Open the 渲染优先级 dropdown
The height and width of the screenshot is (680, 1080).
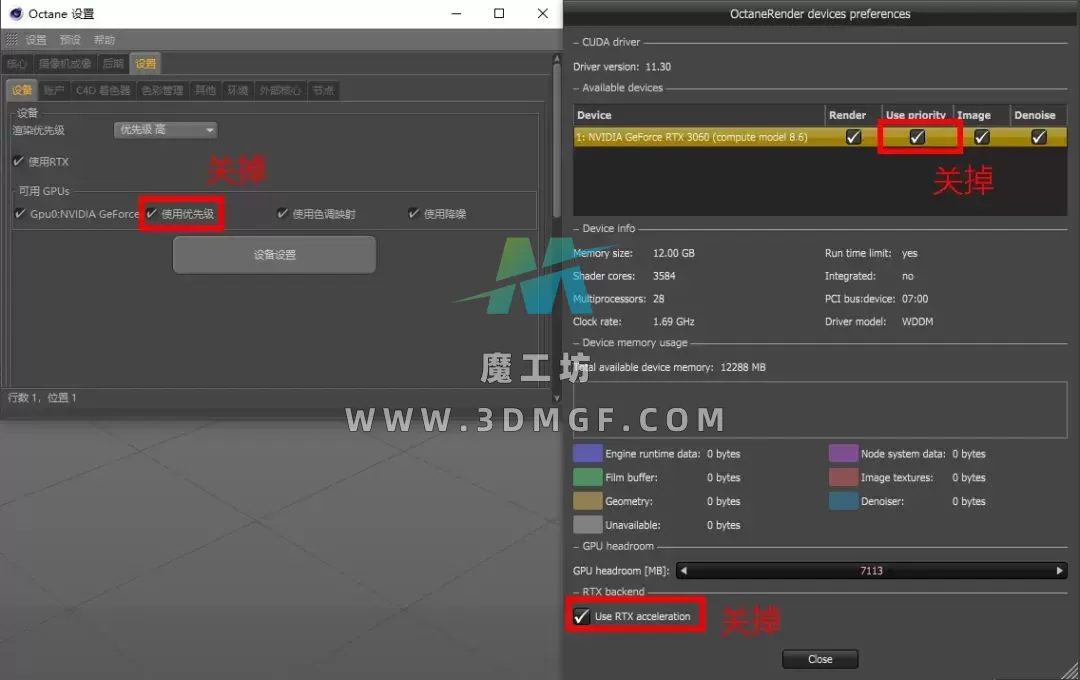click(x=166, y=130)
